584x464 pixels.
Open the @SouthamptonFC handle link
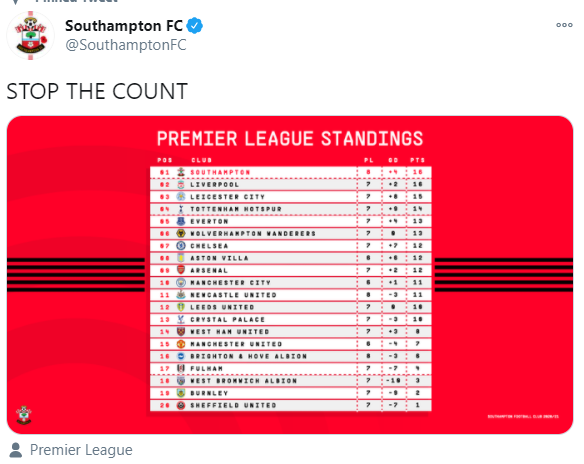click(126, 45)
